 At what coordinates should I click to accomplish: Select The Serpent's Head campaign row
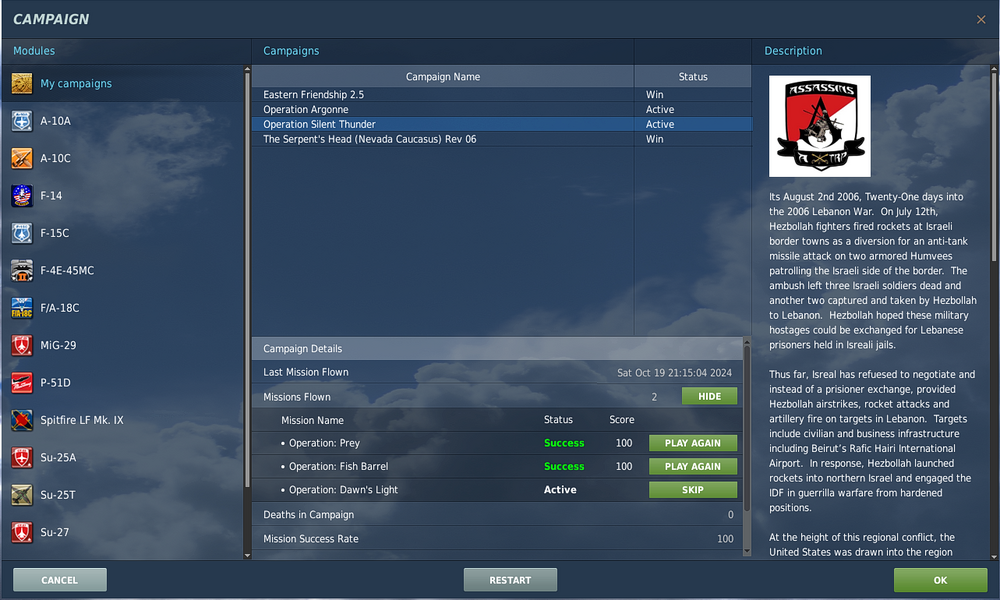tap(502, 139)
